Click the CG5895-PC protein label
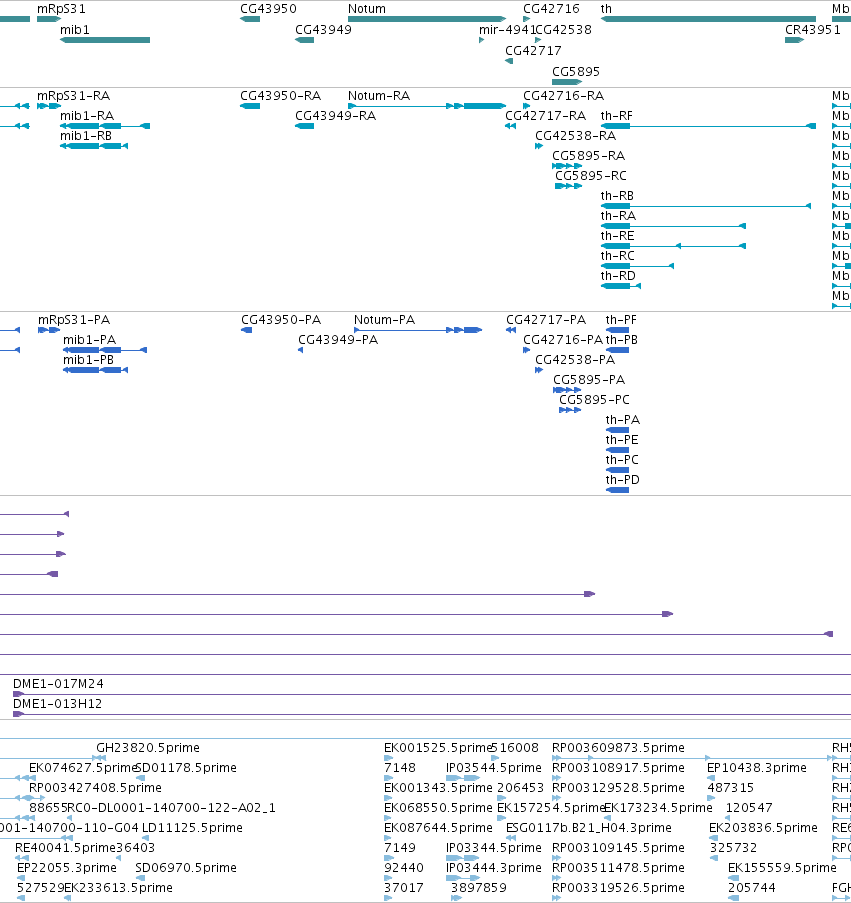This screenshot has width=851, height=903. 594,400
